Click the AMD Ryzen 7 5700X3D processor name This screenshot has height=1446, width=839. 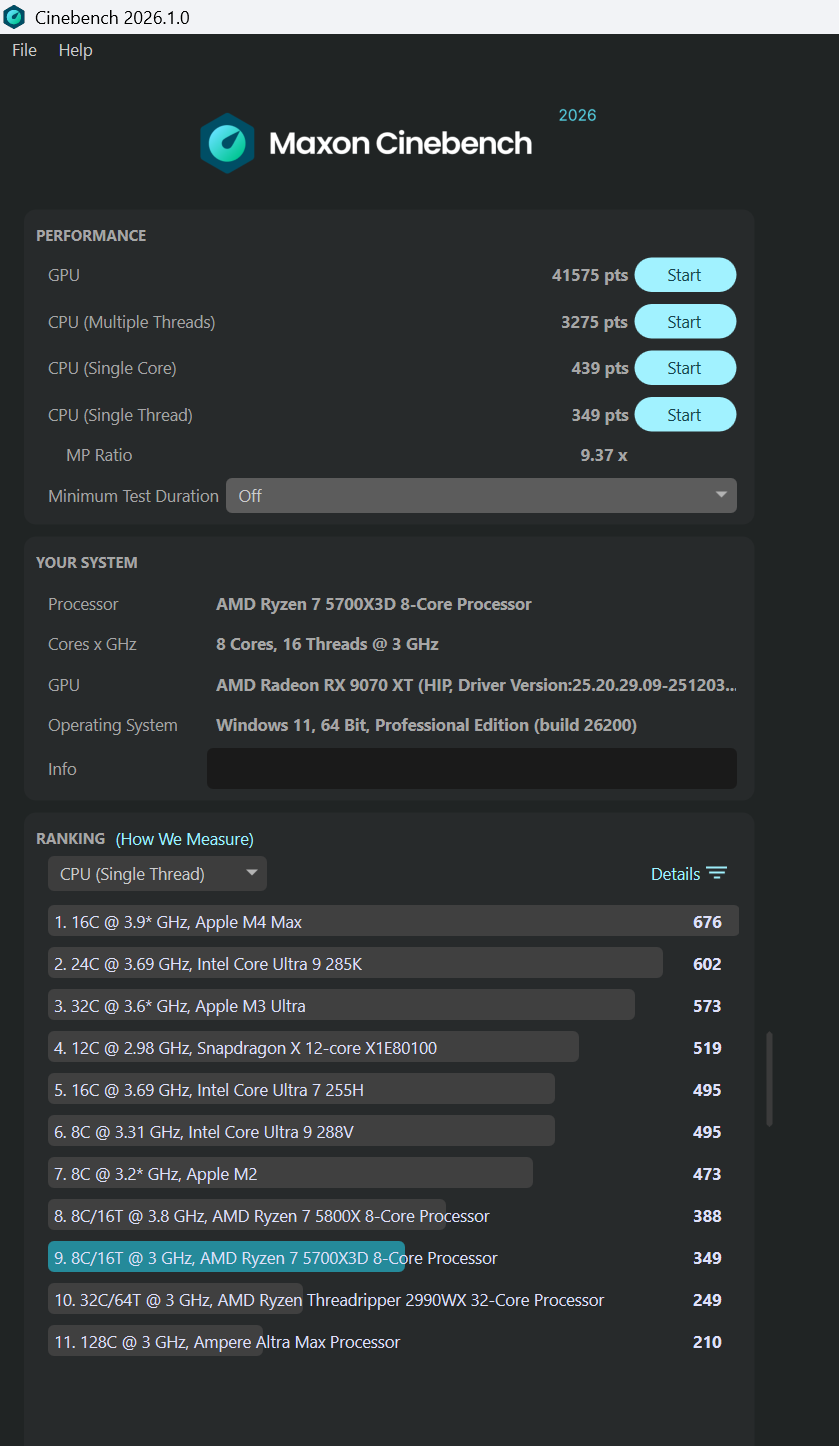tap(374, 604)
